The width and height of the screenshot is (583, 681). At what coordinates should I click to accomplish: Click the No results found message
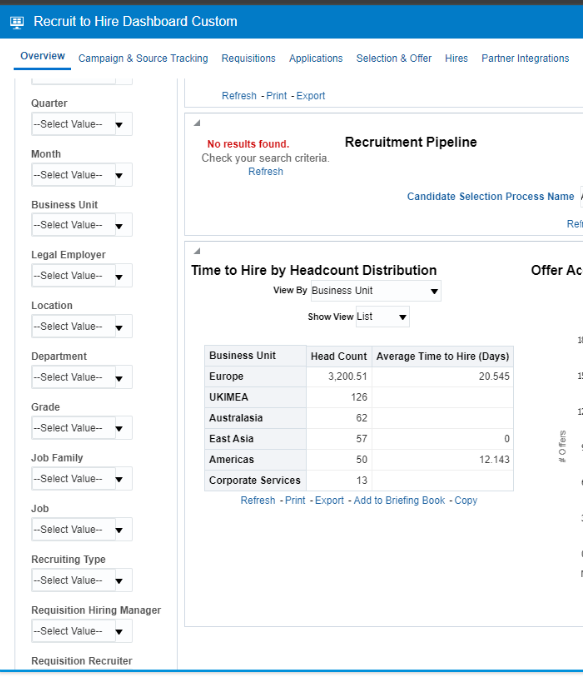coord(248,144)
